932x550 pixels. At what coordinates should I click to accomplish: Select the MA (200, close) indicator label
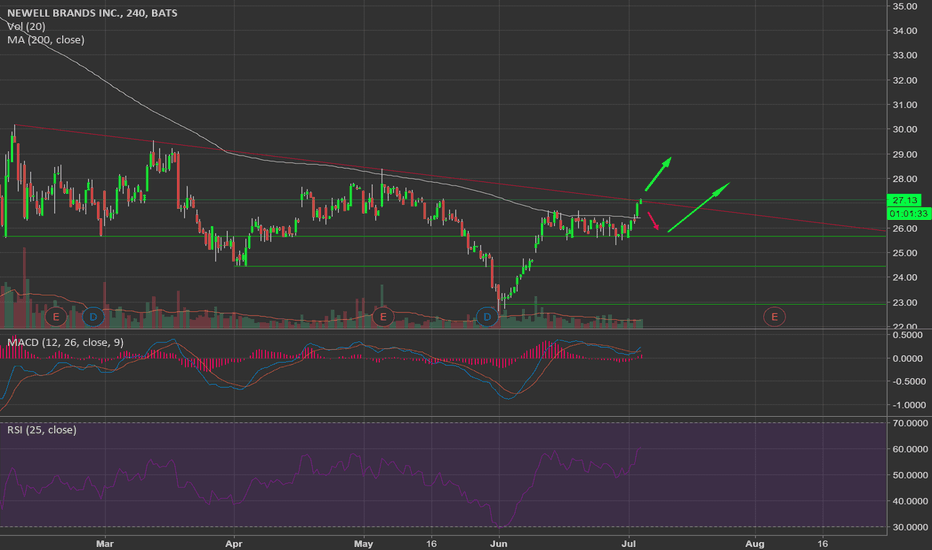[46, 40]
